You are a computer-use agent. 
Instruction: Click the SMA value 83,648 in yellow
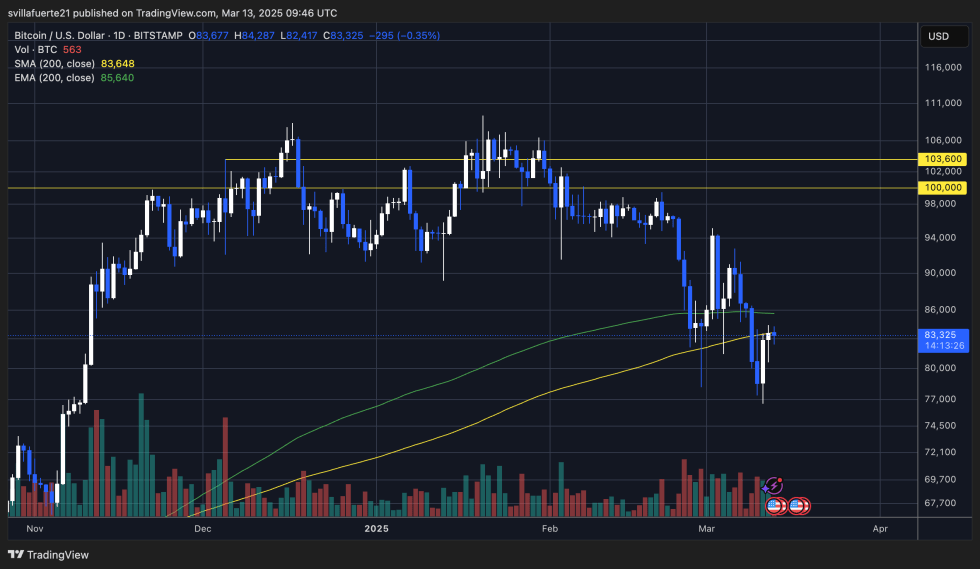(x=118, y=63)
